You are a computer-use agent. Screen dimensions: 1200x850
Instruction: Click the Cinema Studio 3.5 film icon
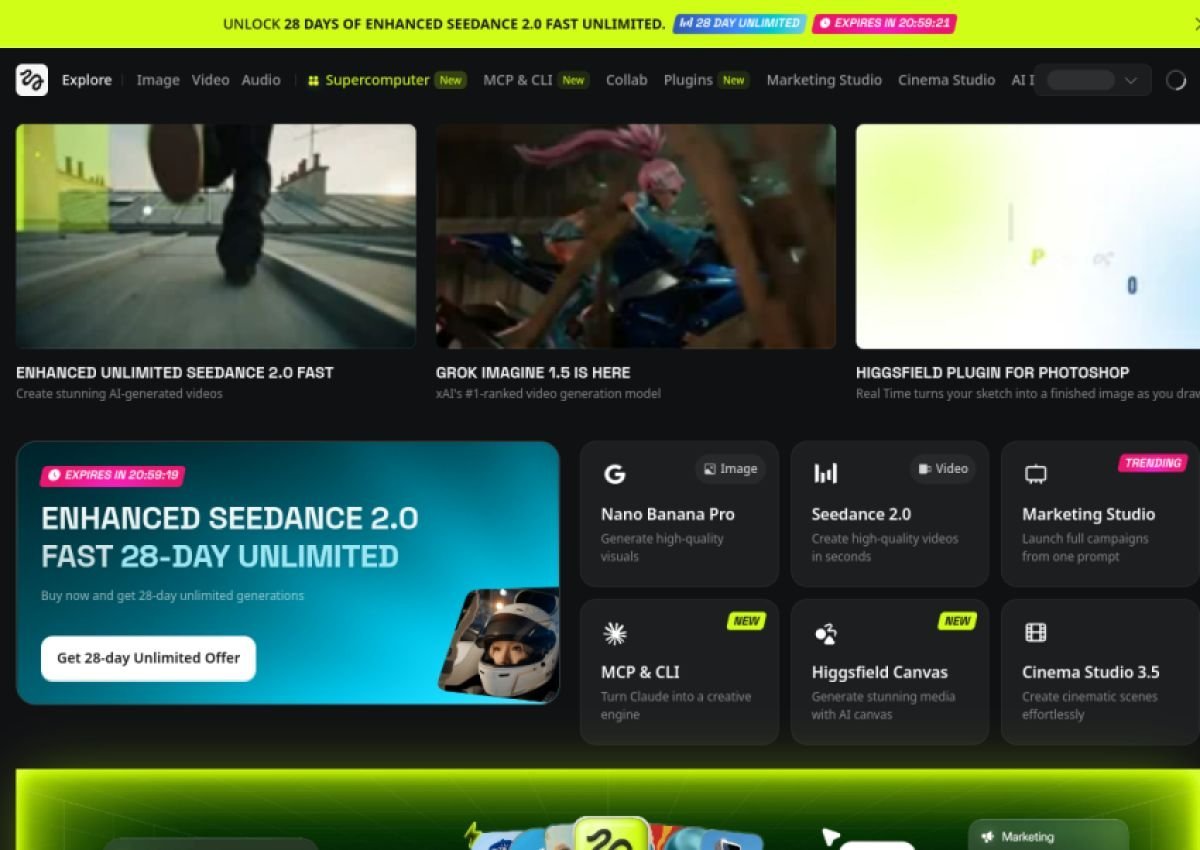pos(1036,632)
